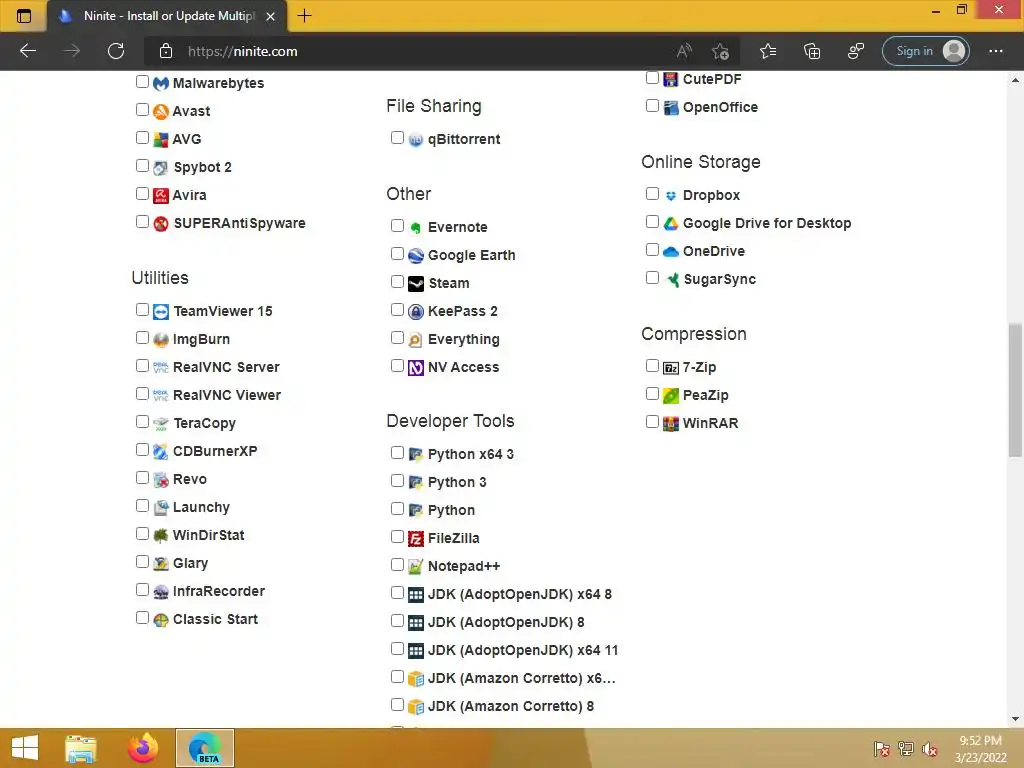Enable the Revo checkbox
The height and width of the screenshot is (768, 1024).
(142, 478)
